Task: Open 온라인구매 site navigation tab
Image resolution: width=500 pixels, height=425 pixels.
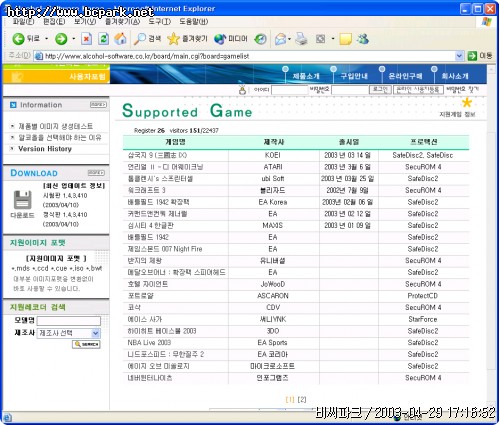Action: pyautogui.click(x=405, y=76)
